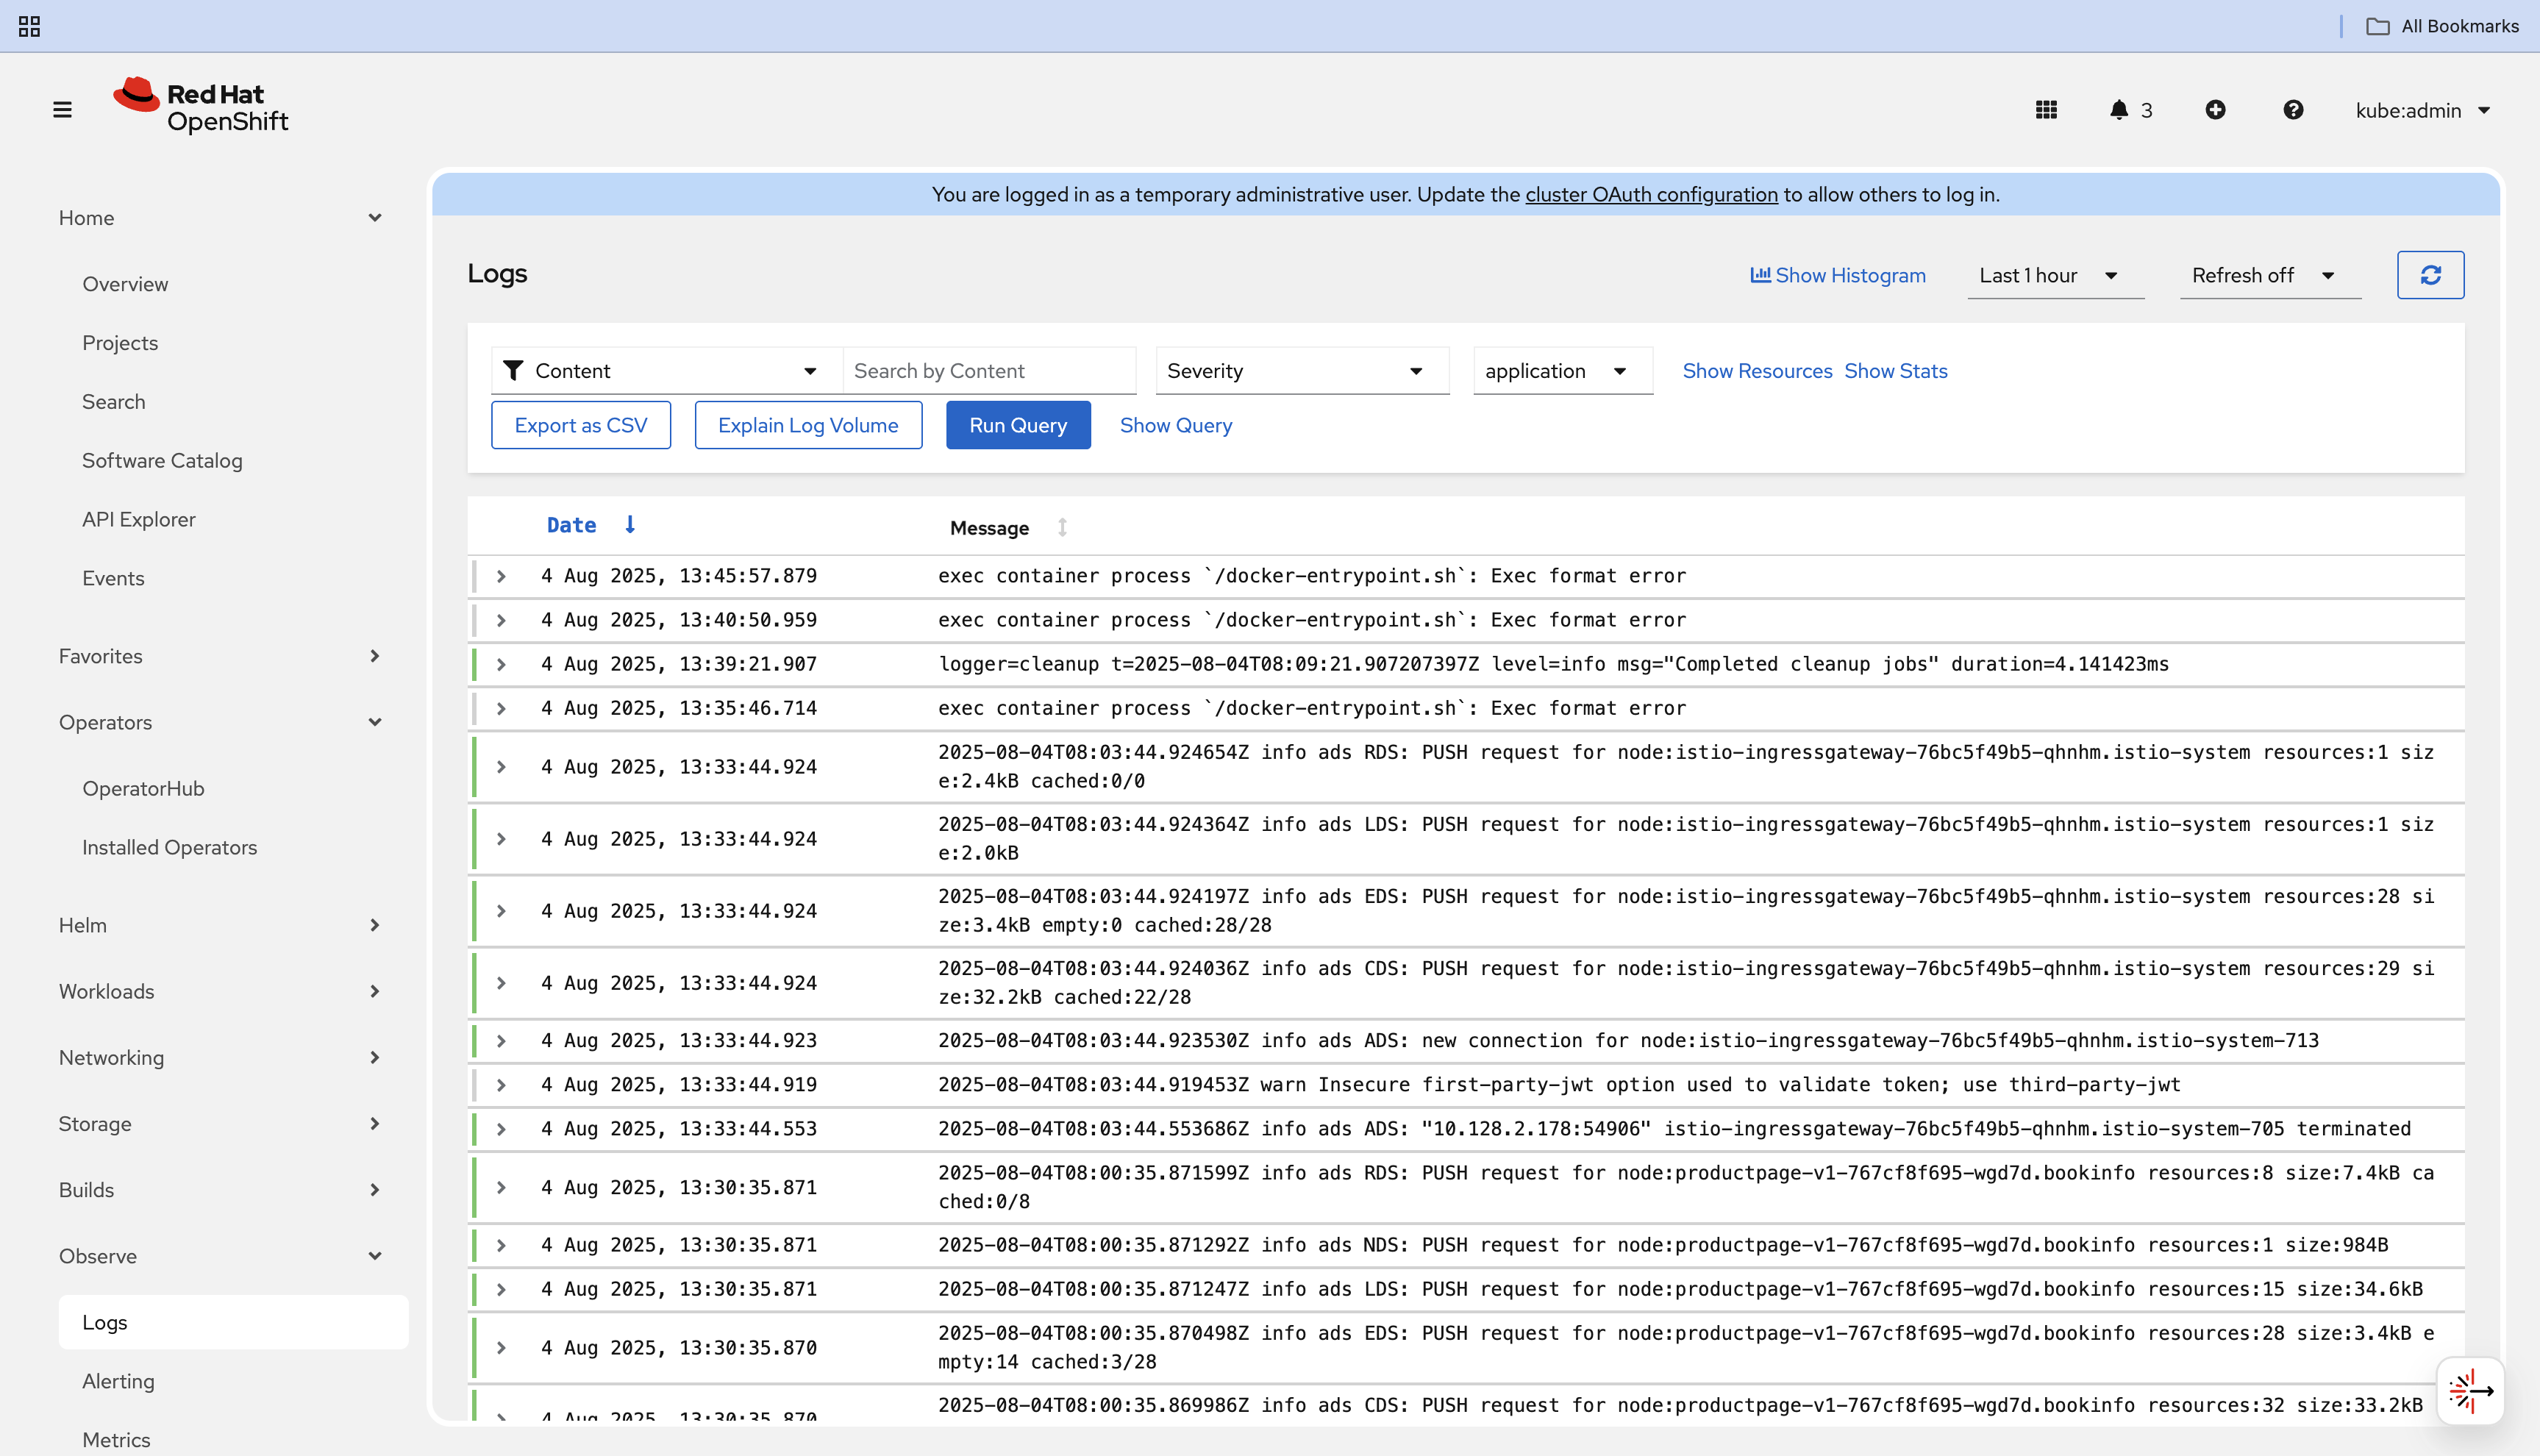Select Alerting in the Observe menu

point(118,1381)
